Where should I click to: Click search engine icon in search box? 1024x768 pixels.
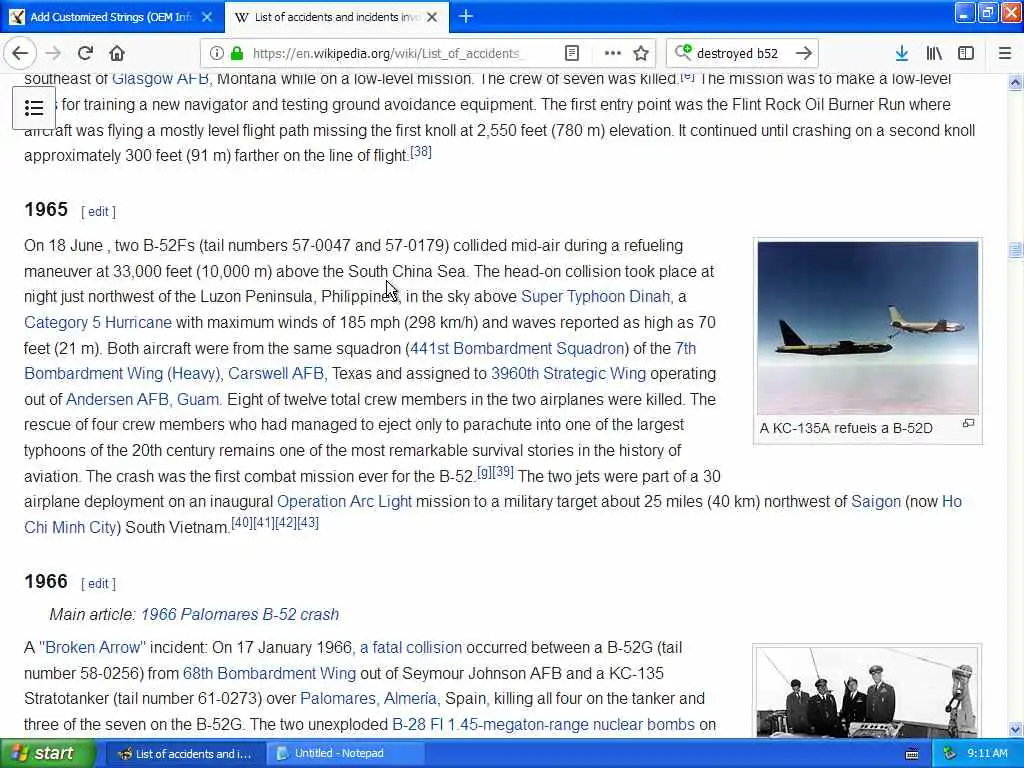point(682,52)
